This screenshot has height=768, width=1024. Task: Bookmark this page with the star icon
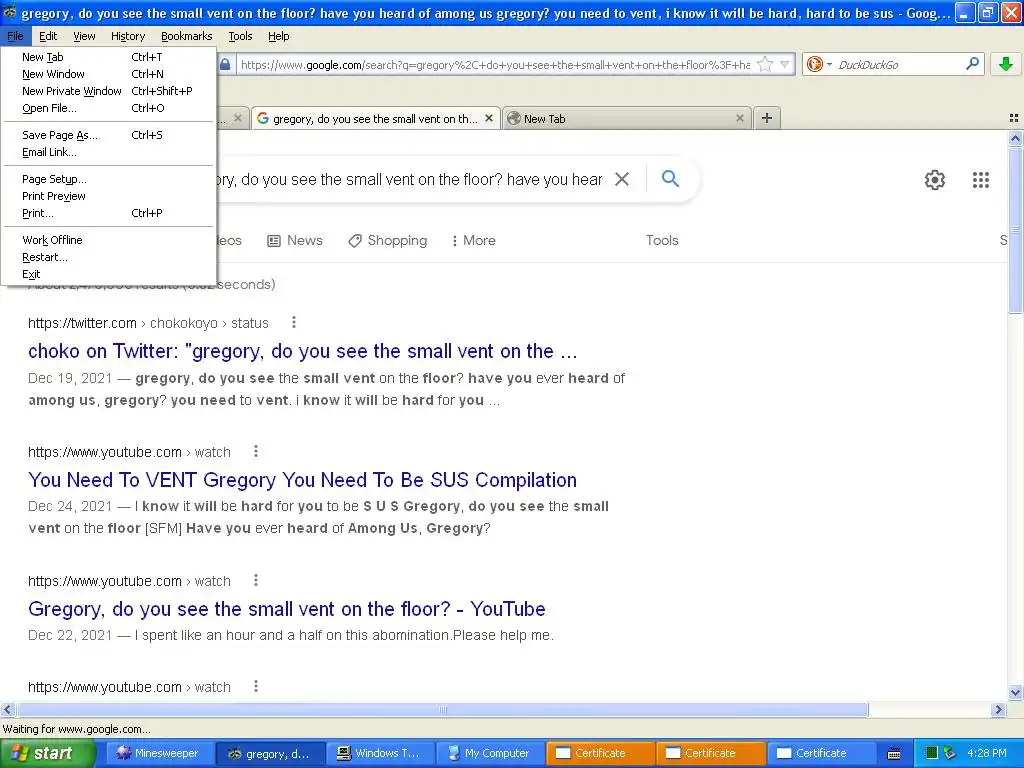coord(765,64)
